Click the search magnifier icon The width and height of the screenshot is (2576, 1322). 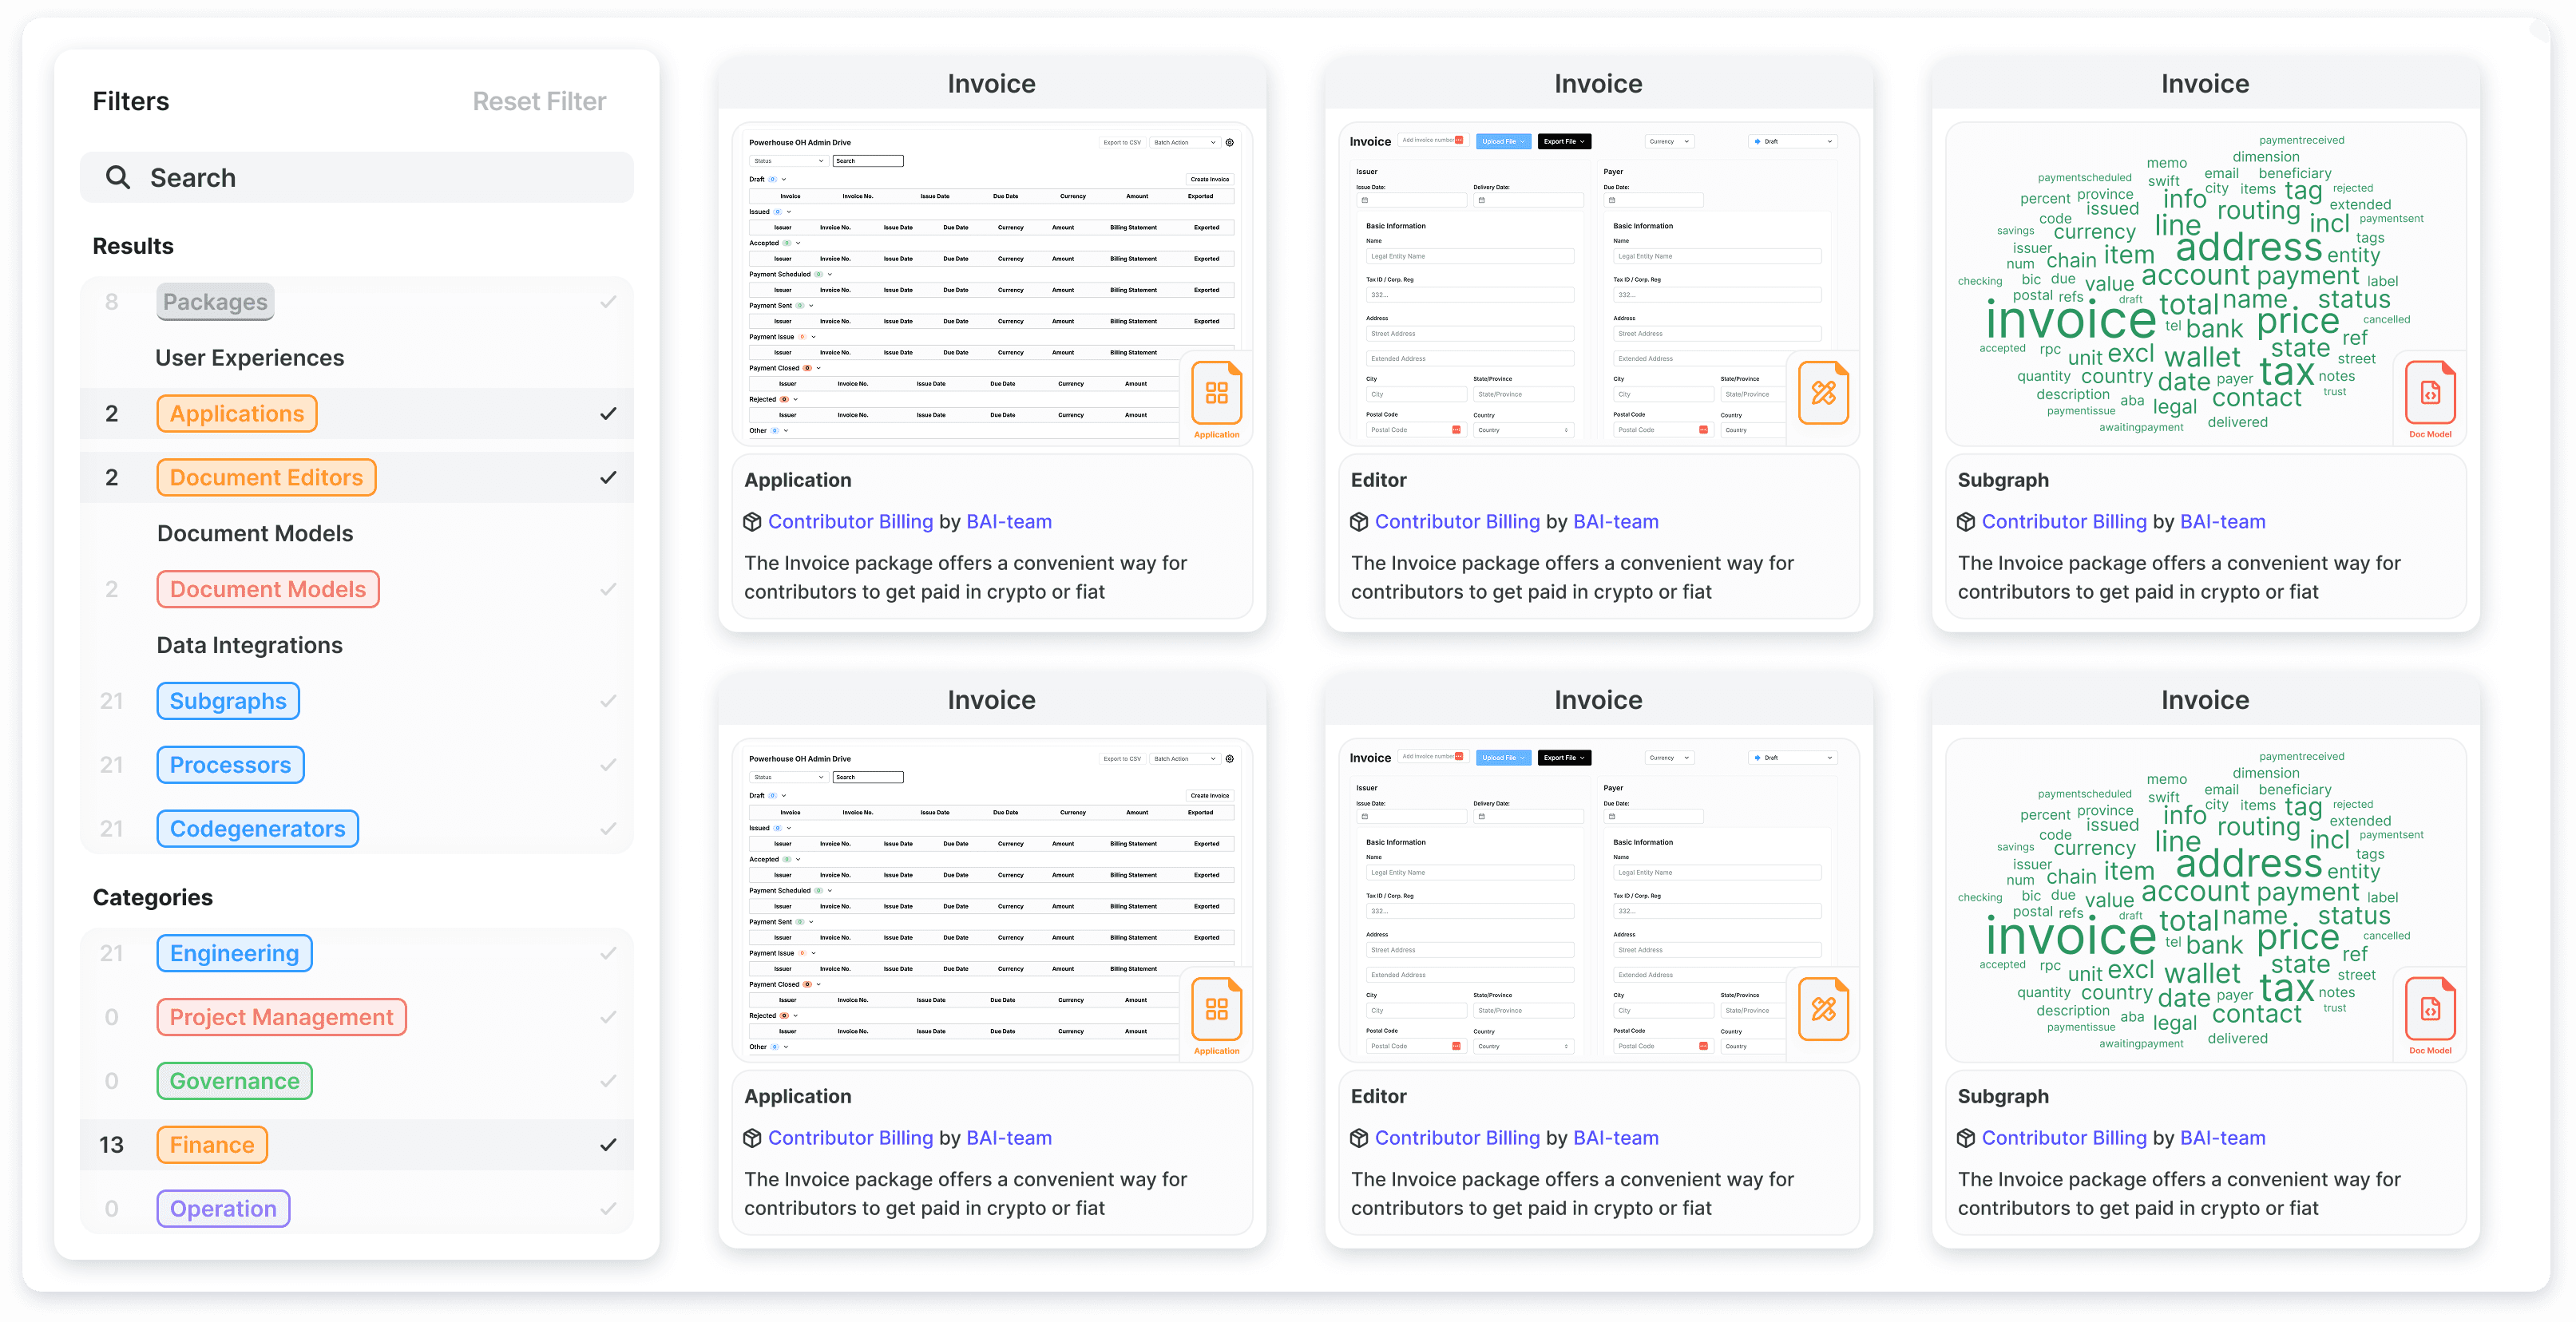[118, 177]
